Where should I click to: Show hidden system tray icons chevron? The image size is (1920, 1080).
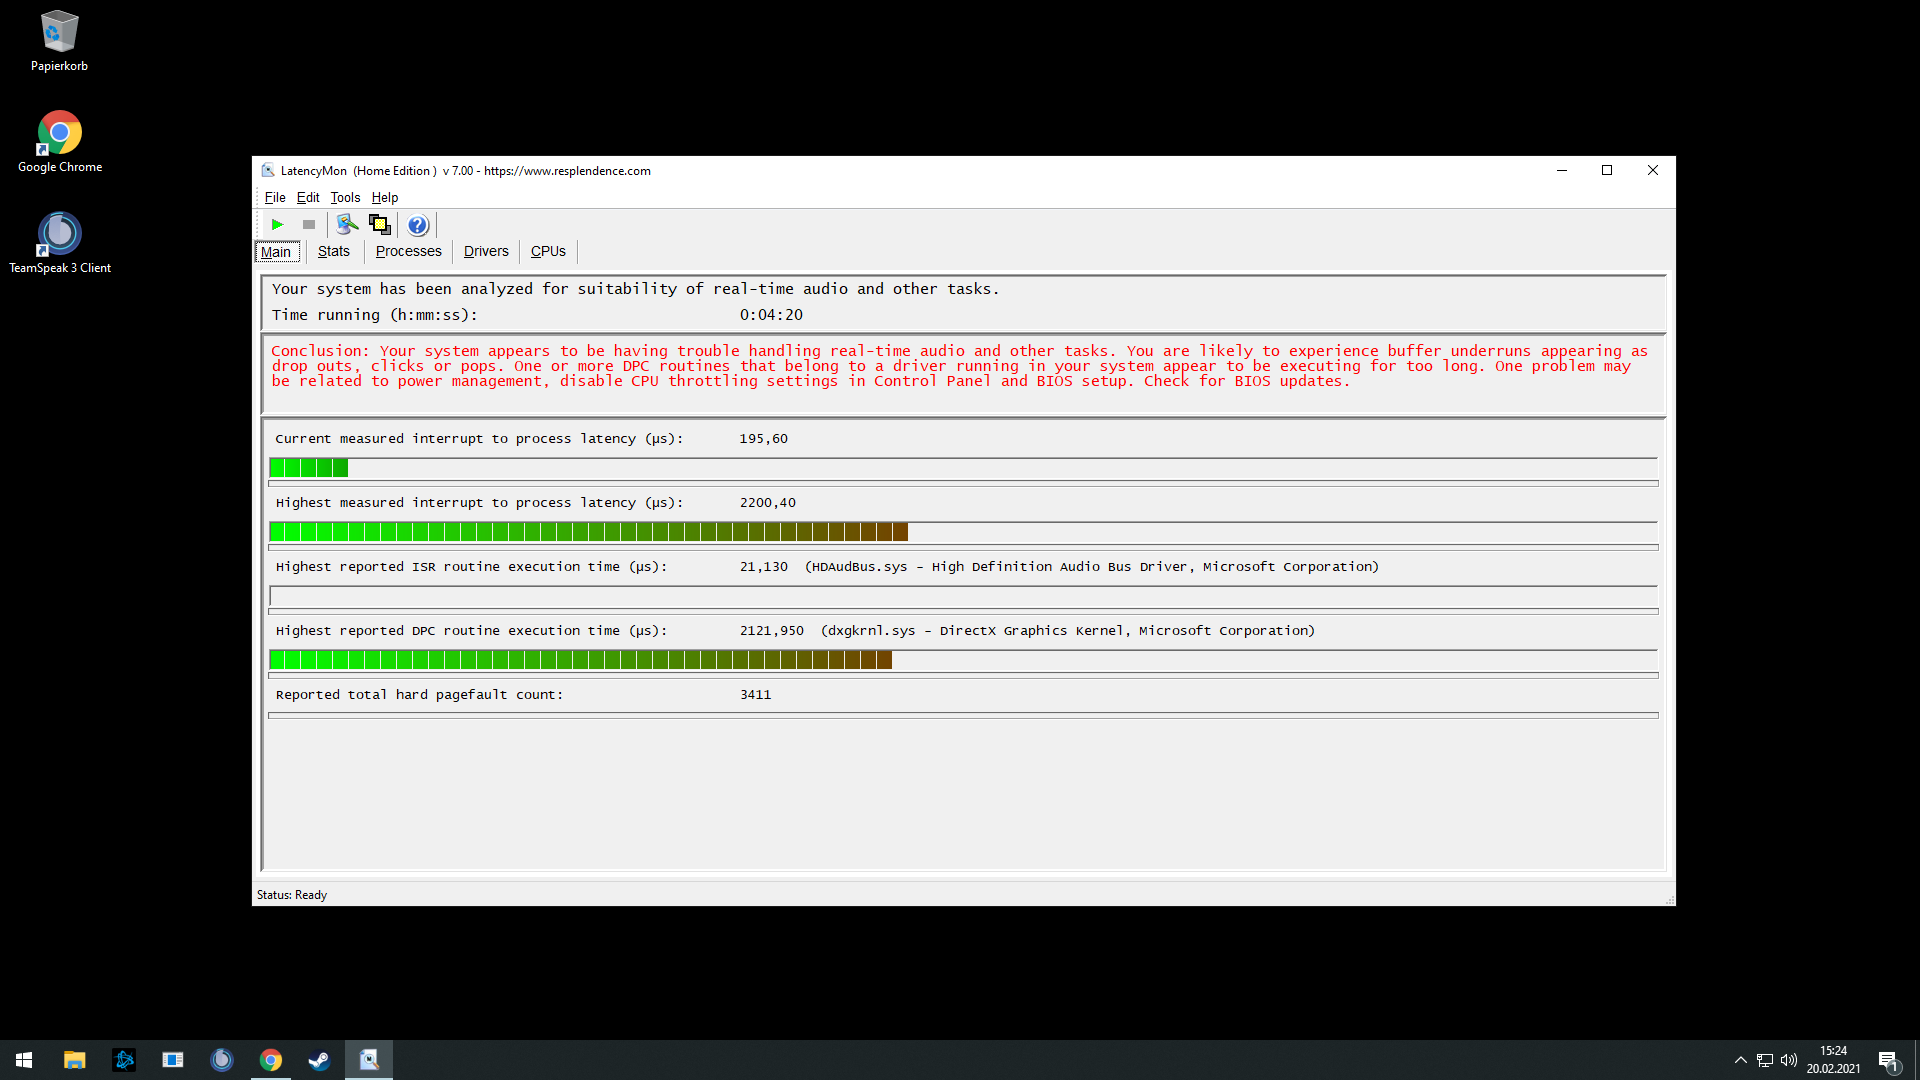[x=1740, y=1060]
